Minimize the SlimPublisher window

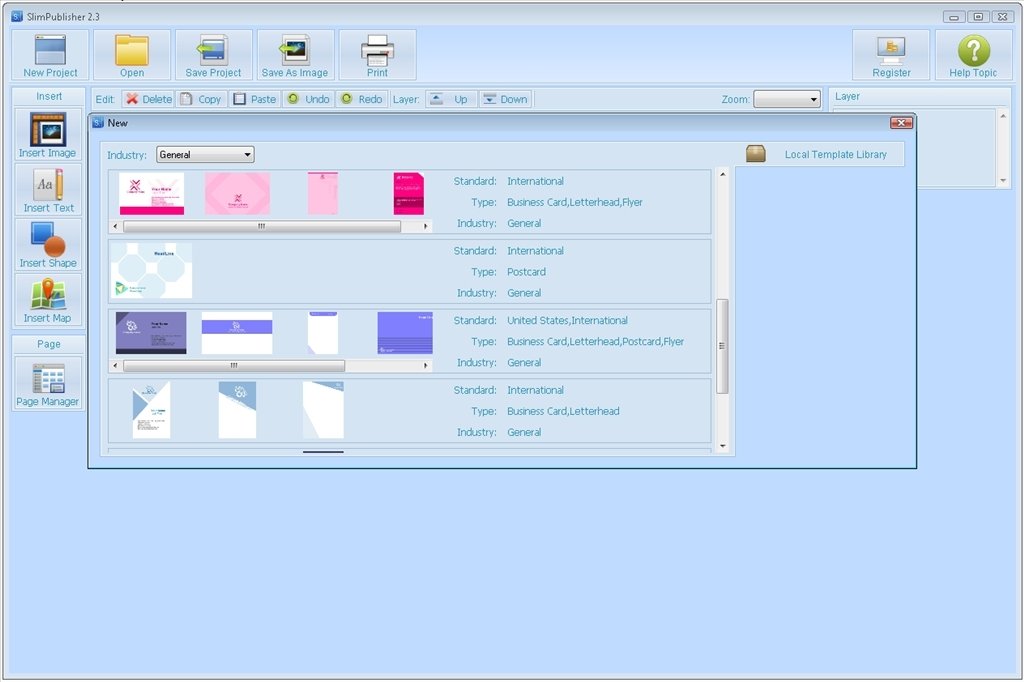[x=954, y=16]
